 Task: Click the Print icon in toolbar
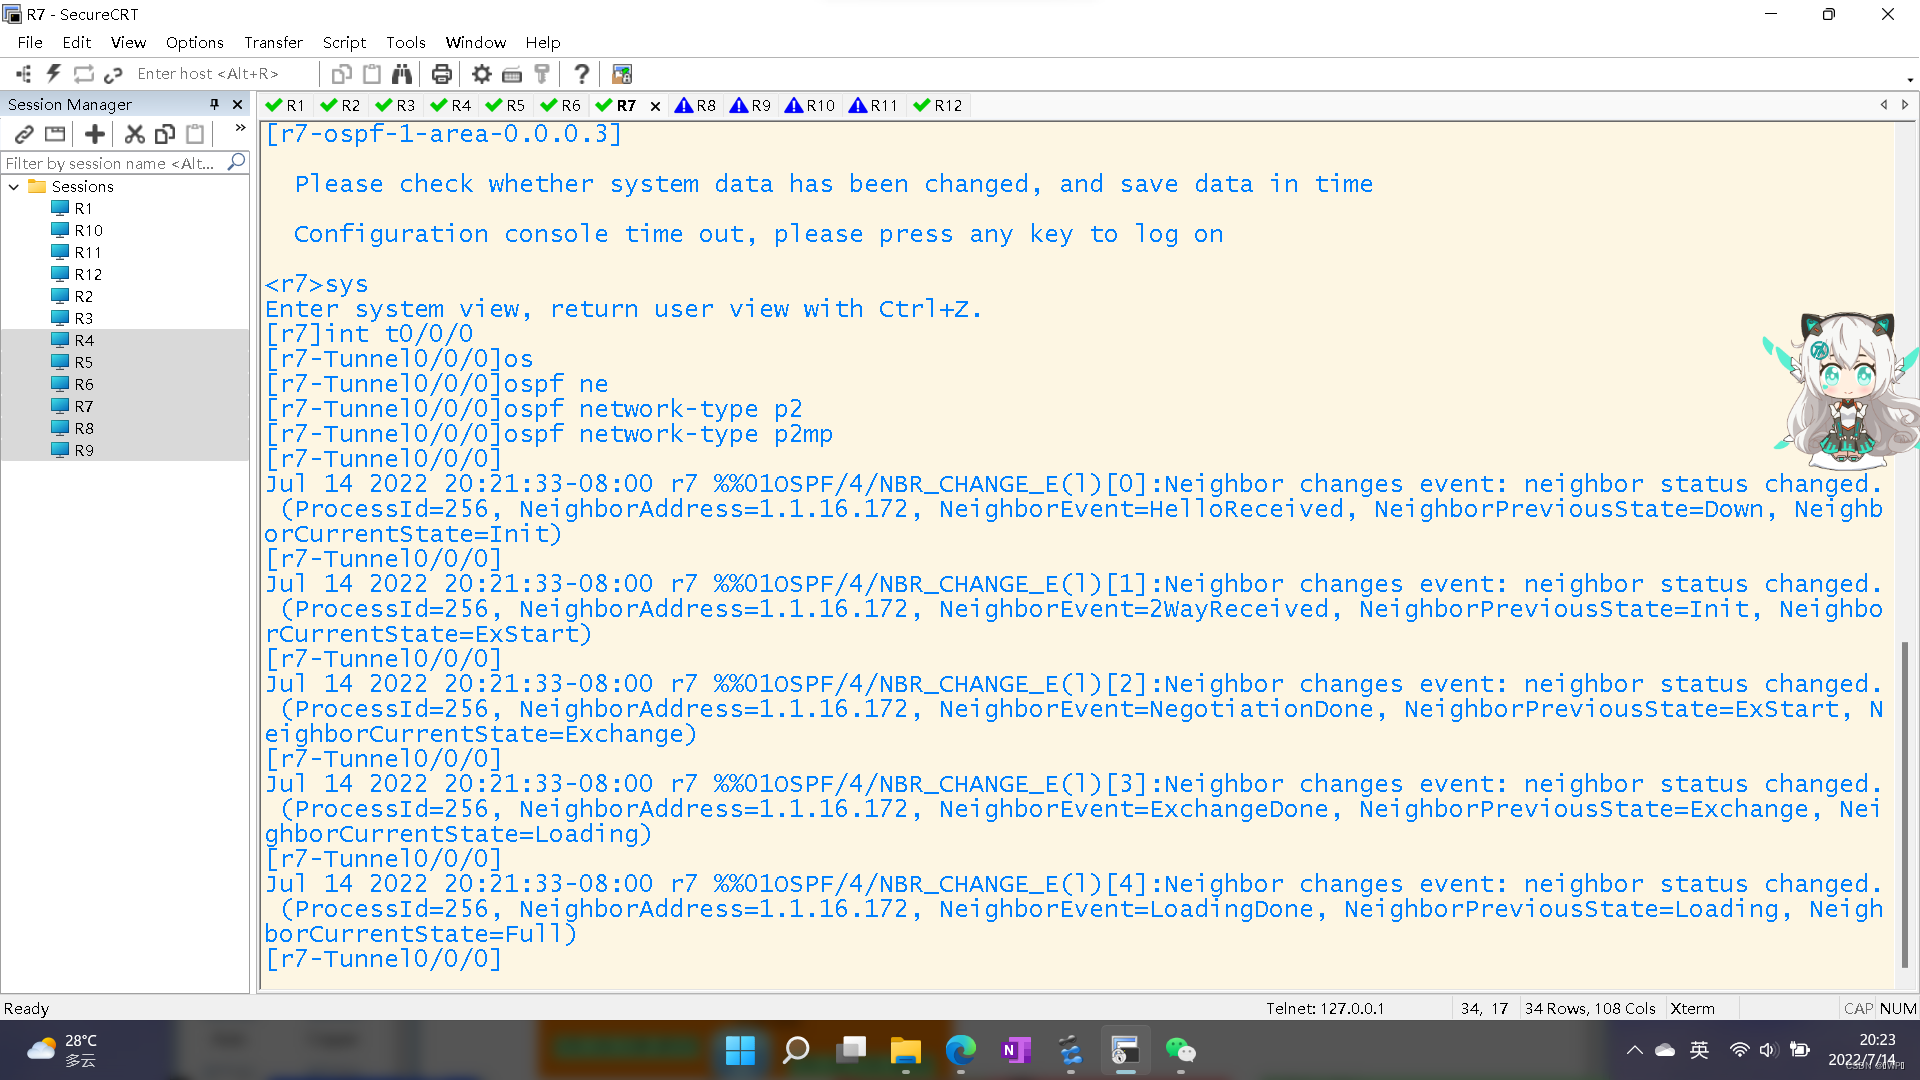click(x=441, y=74)
